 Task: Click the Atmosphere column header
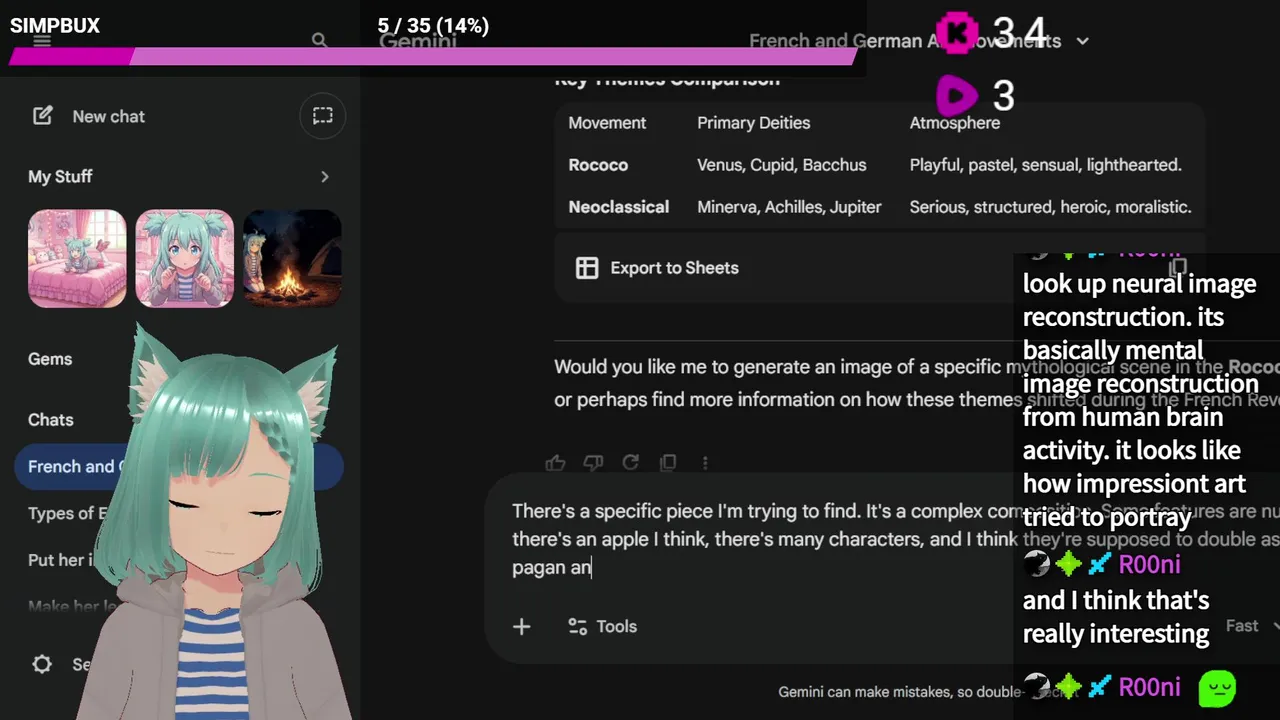(954, 123)
